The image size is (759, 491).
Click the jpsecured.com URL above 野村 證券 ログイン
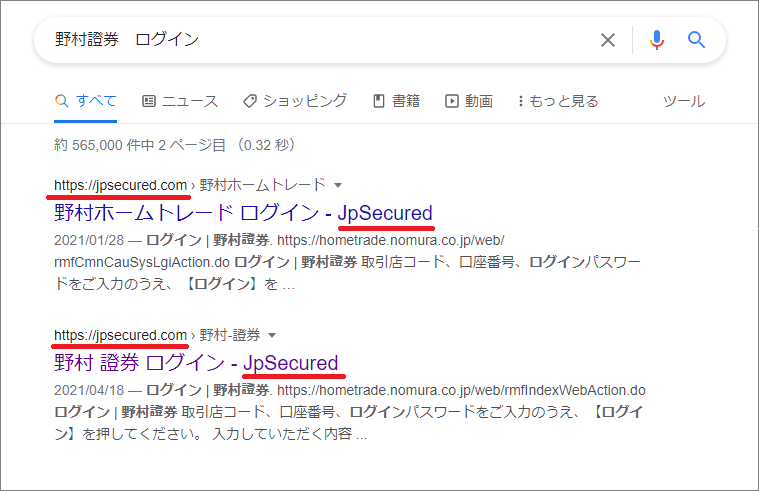(x=121, y=335)
